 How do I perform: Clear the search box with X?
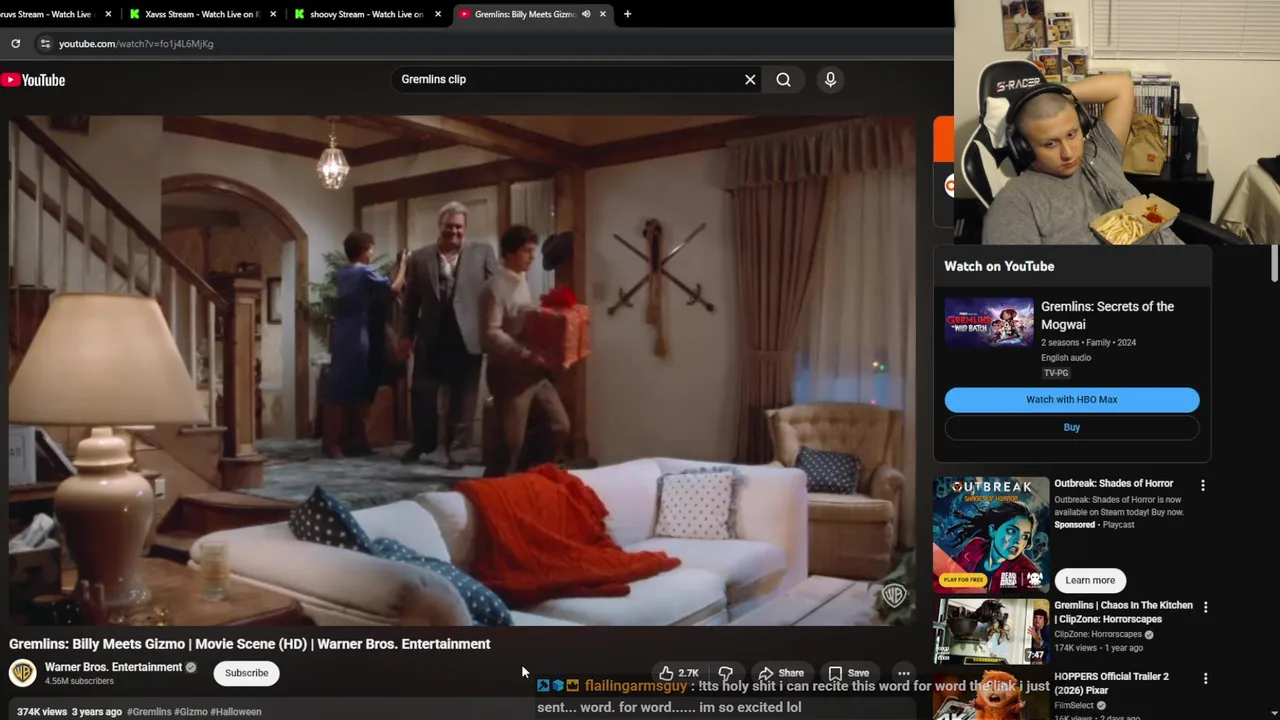pyautogui.click(x=750, y=79)
